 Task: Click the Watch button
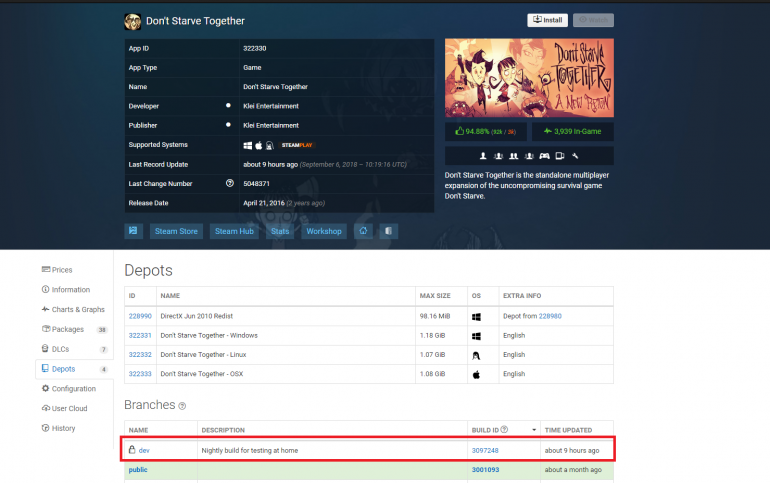click(593, 20)
